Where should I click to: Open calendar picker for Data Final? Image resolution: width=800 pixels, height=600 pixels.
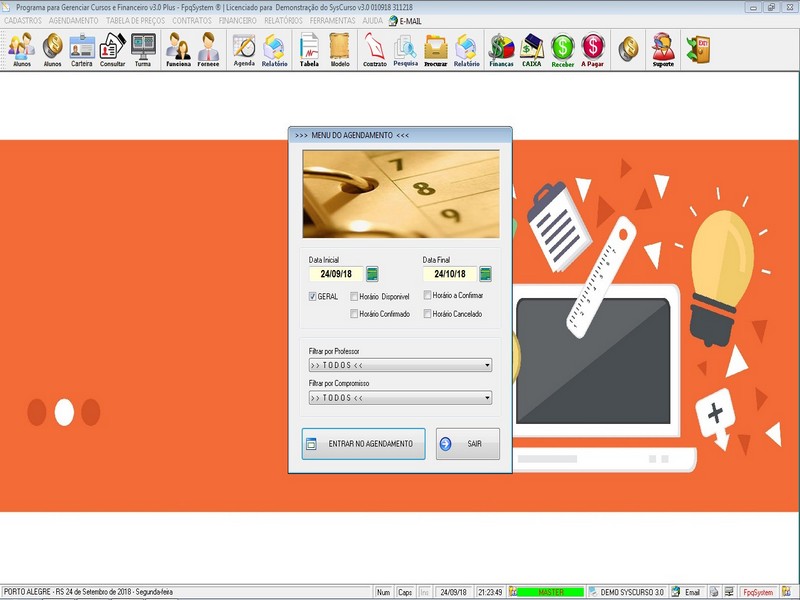point(486,274)
